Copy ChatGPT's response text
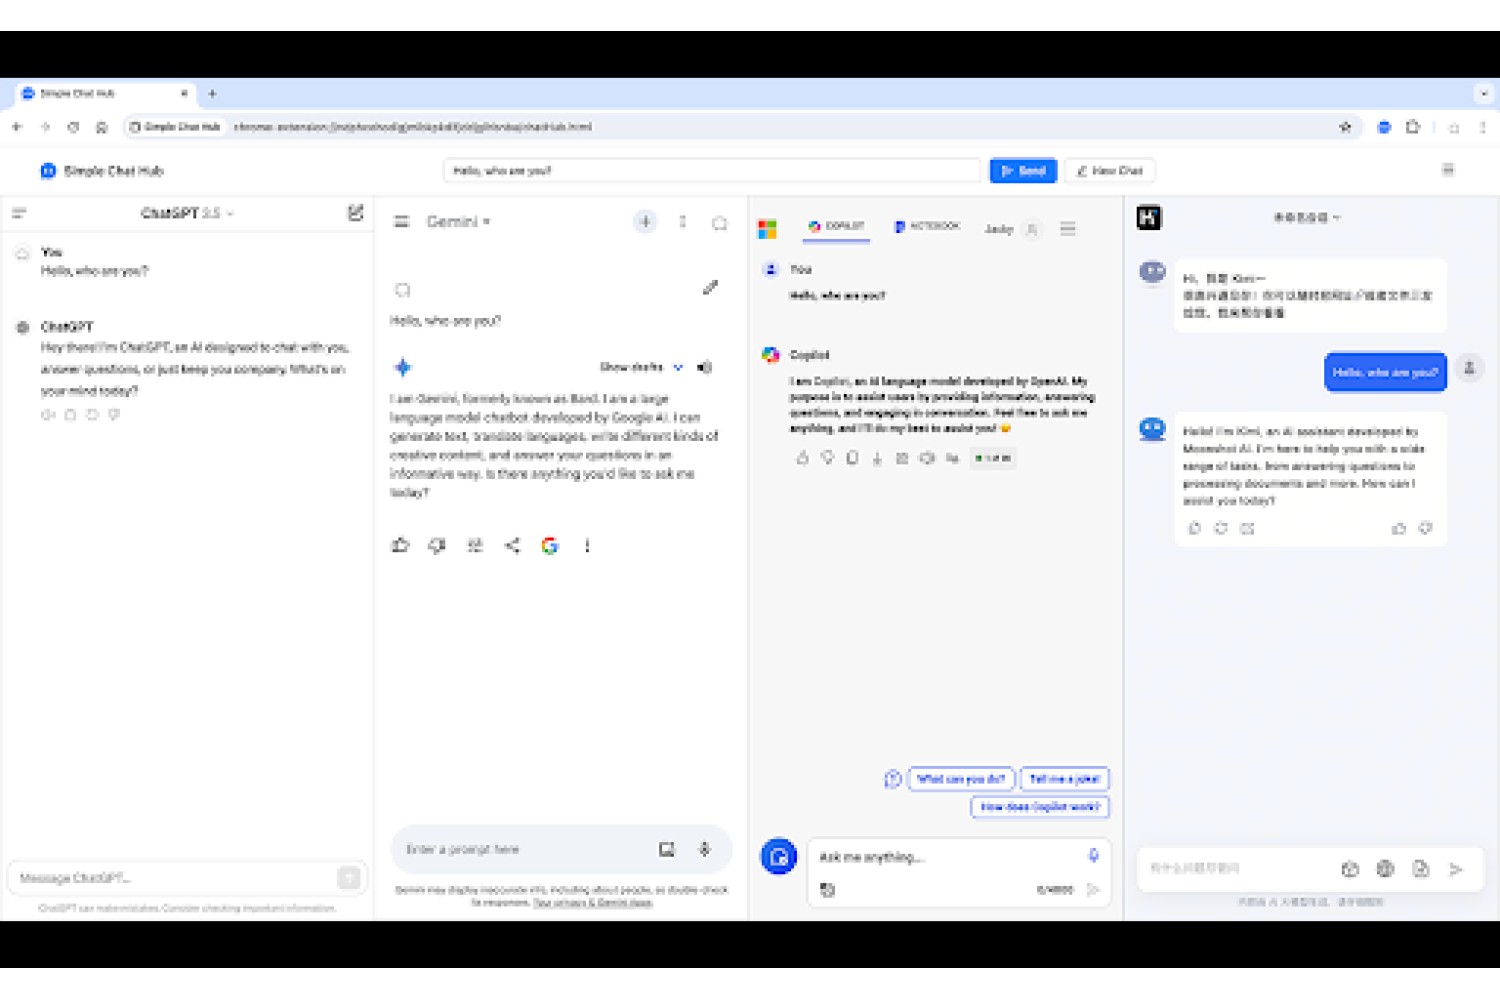Screen dimensions: 1500x1000 click(70, 415)
